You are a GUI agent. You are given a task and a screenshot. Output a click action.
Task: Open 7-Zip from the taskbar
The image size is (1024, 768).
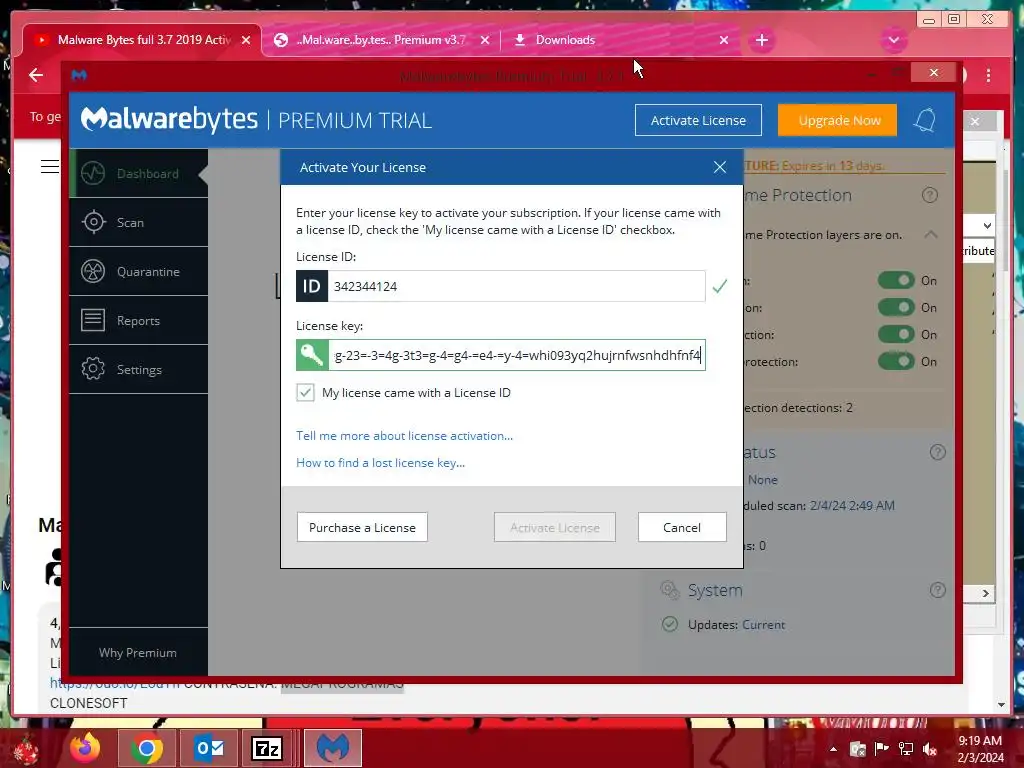pos(266,748)
